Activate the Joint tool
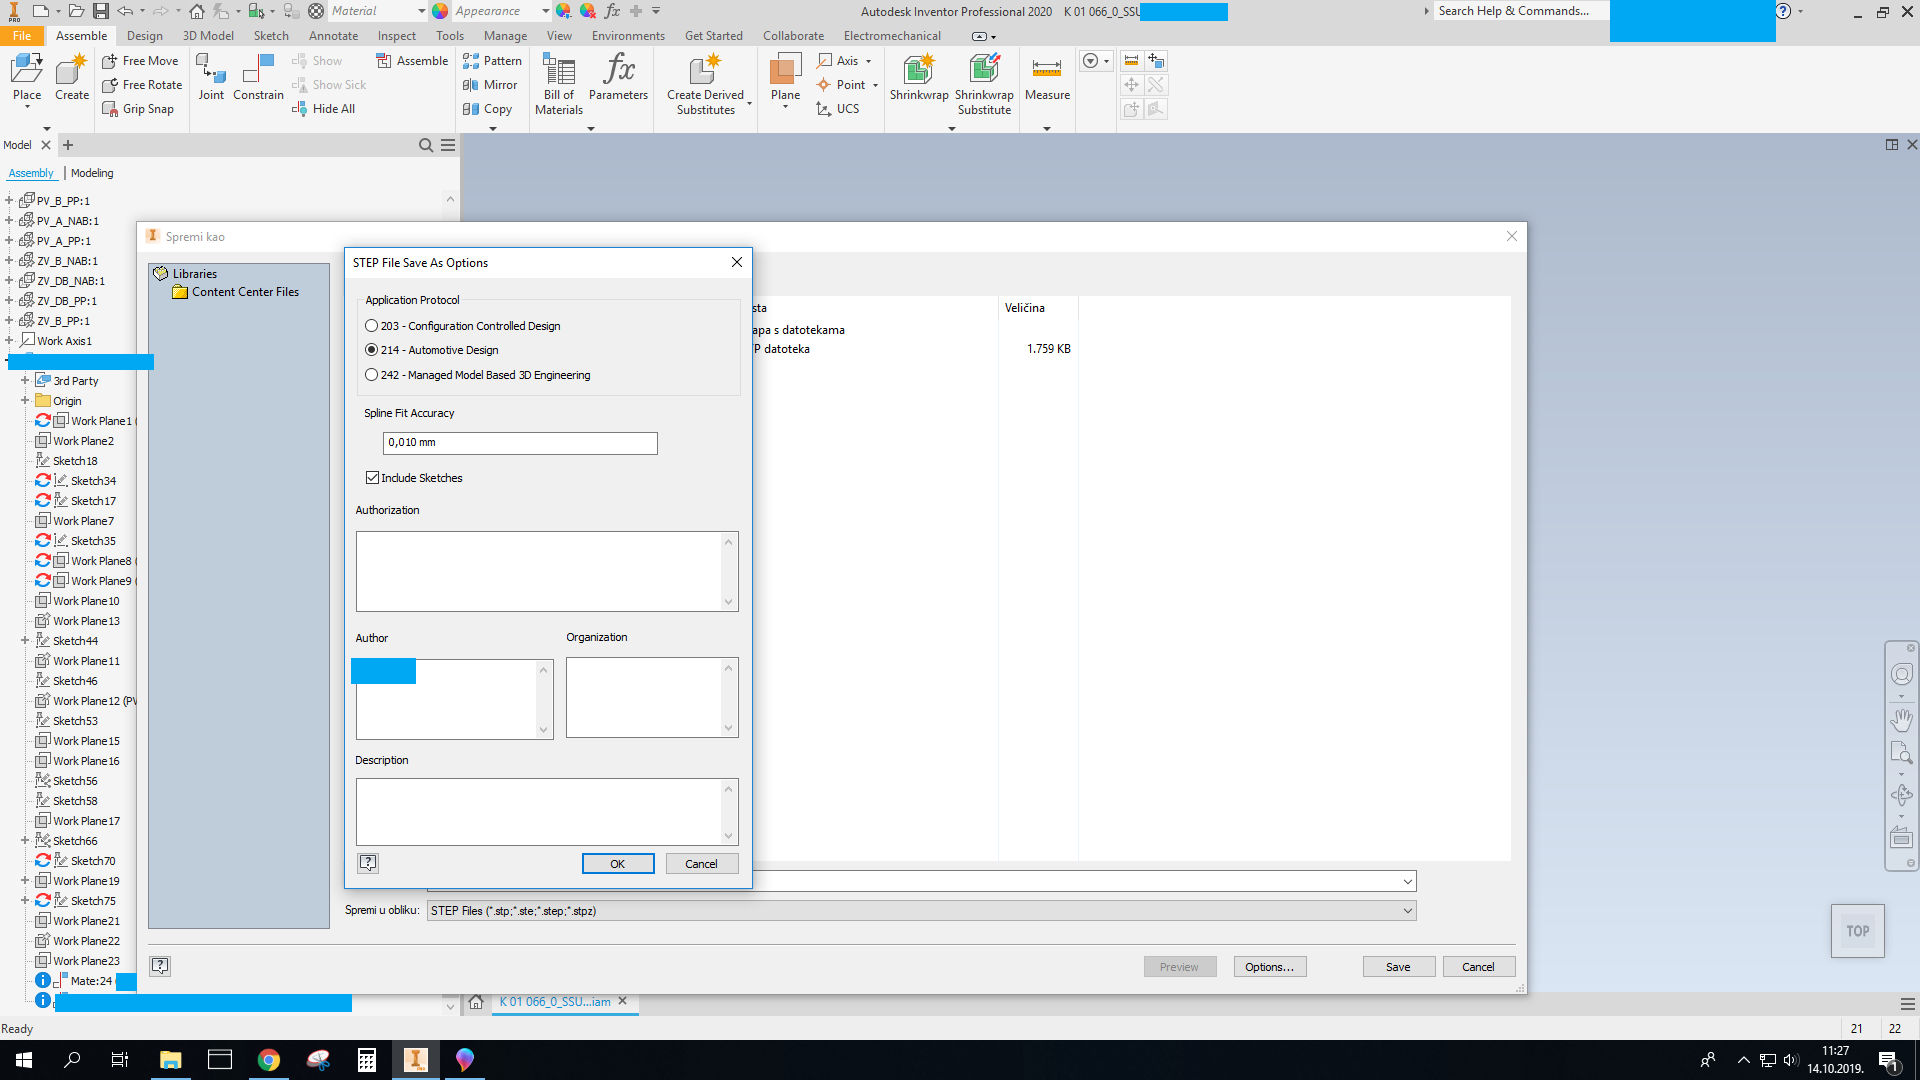Screen dimensions: 1920x1080 210,80
